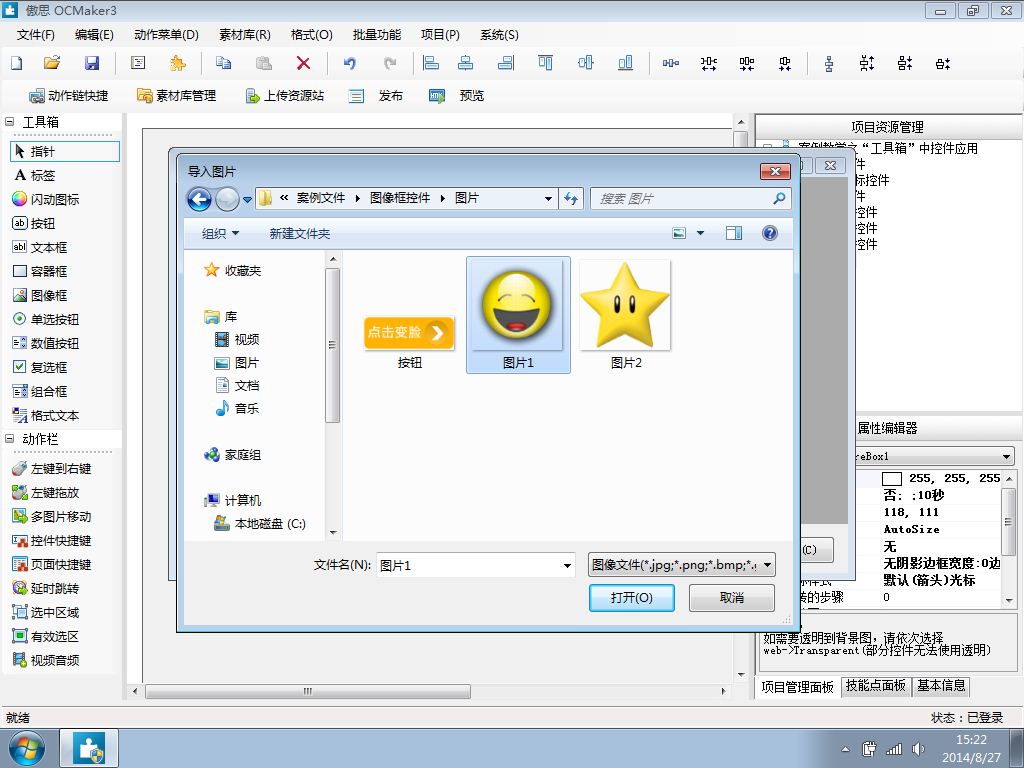
Task: Click Upload to resource station
Action: (285, 96)
